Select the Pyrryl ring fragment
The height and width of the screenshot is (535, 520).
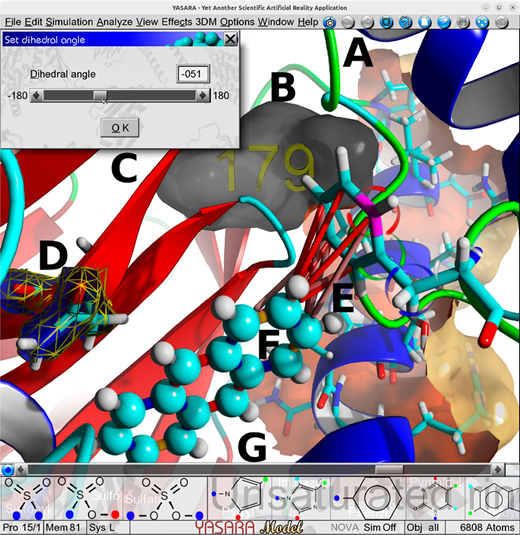(x=239, y=498)
